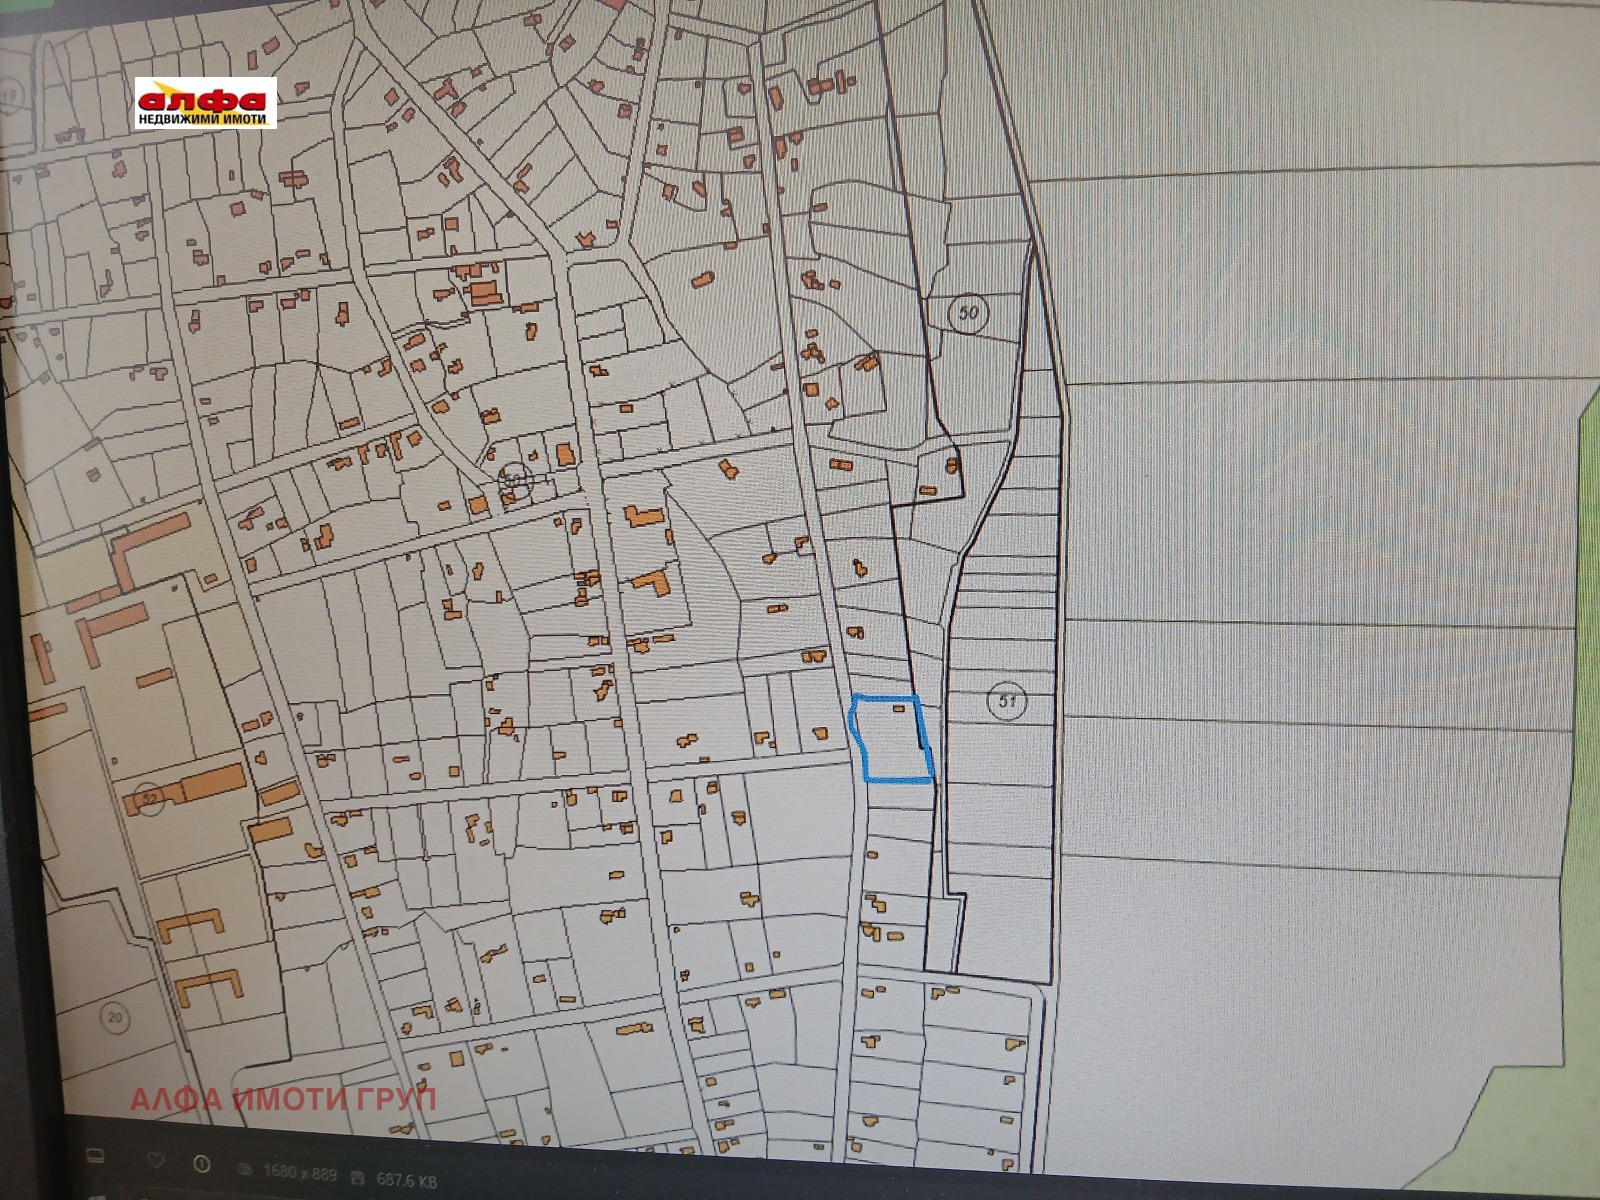Click the circled district marker at map center

(x=516, y=479)
